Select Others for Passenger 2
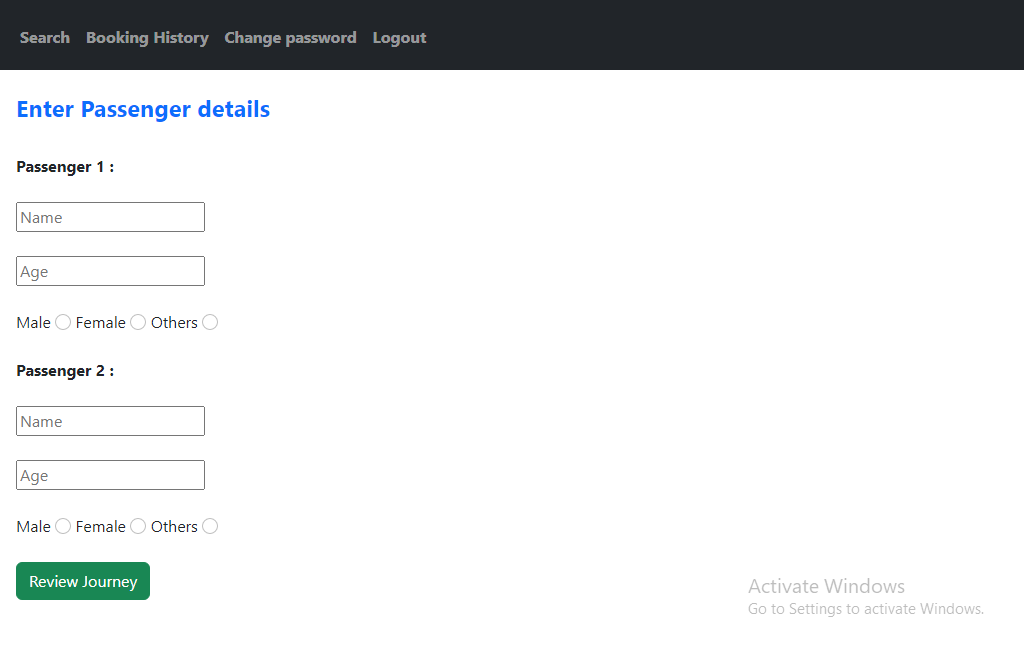 pos(210,526)
